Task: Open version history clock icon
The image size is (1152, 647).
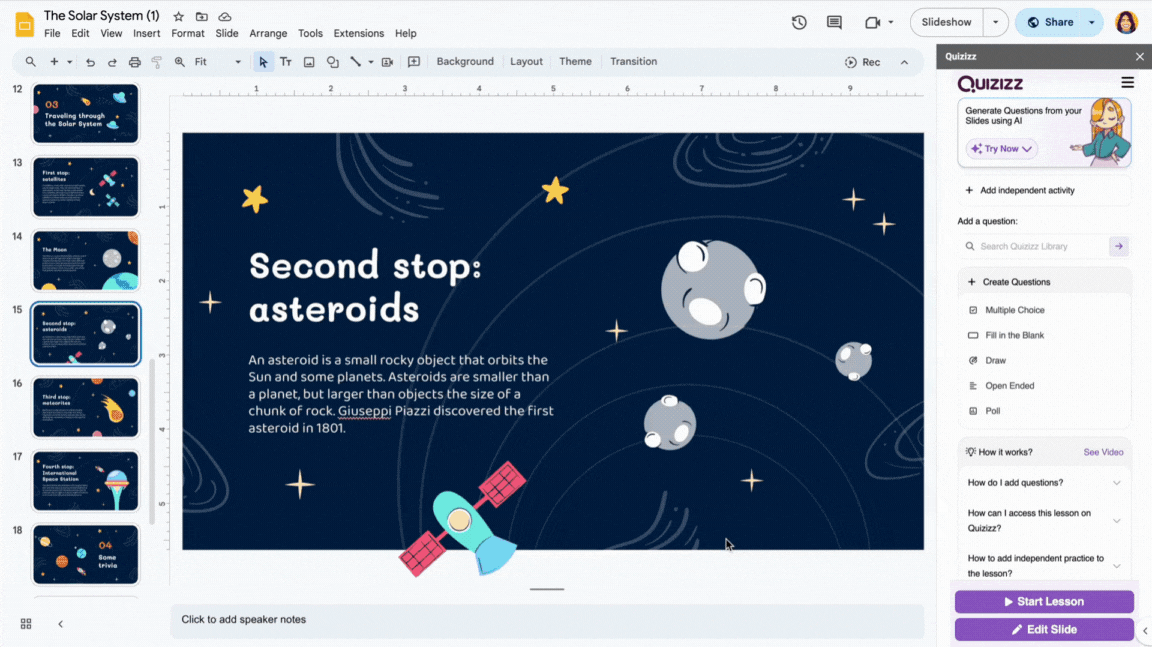Action: [799, 23]
